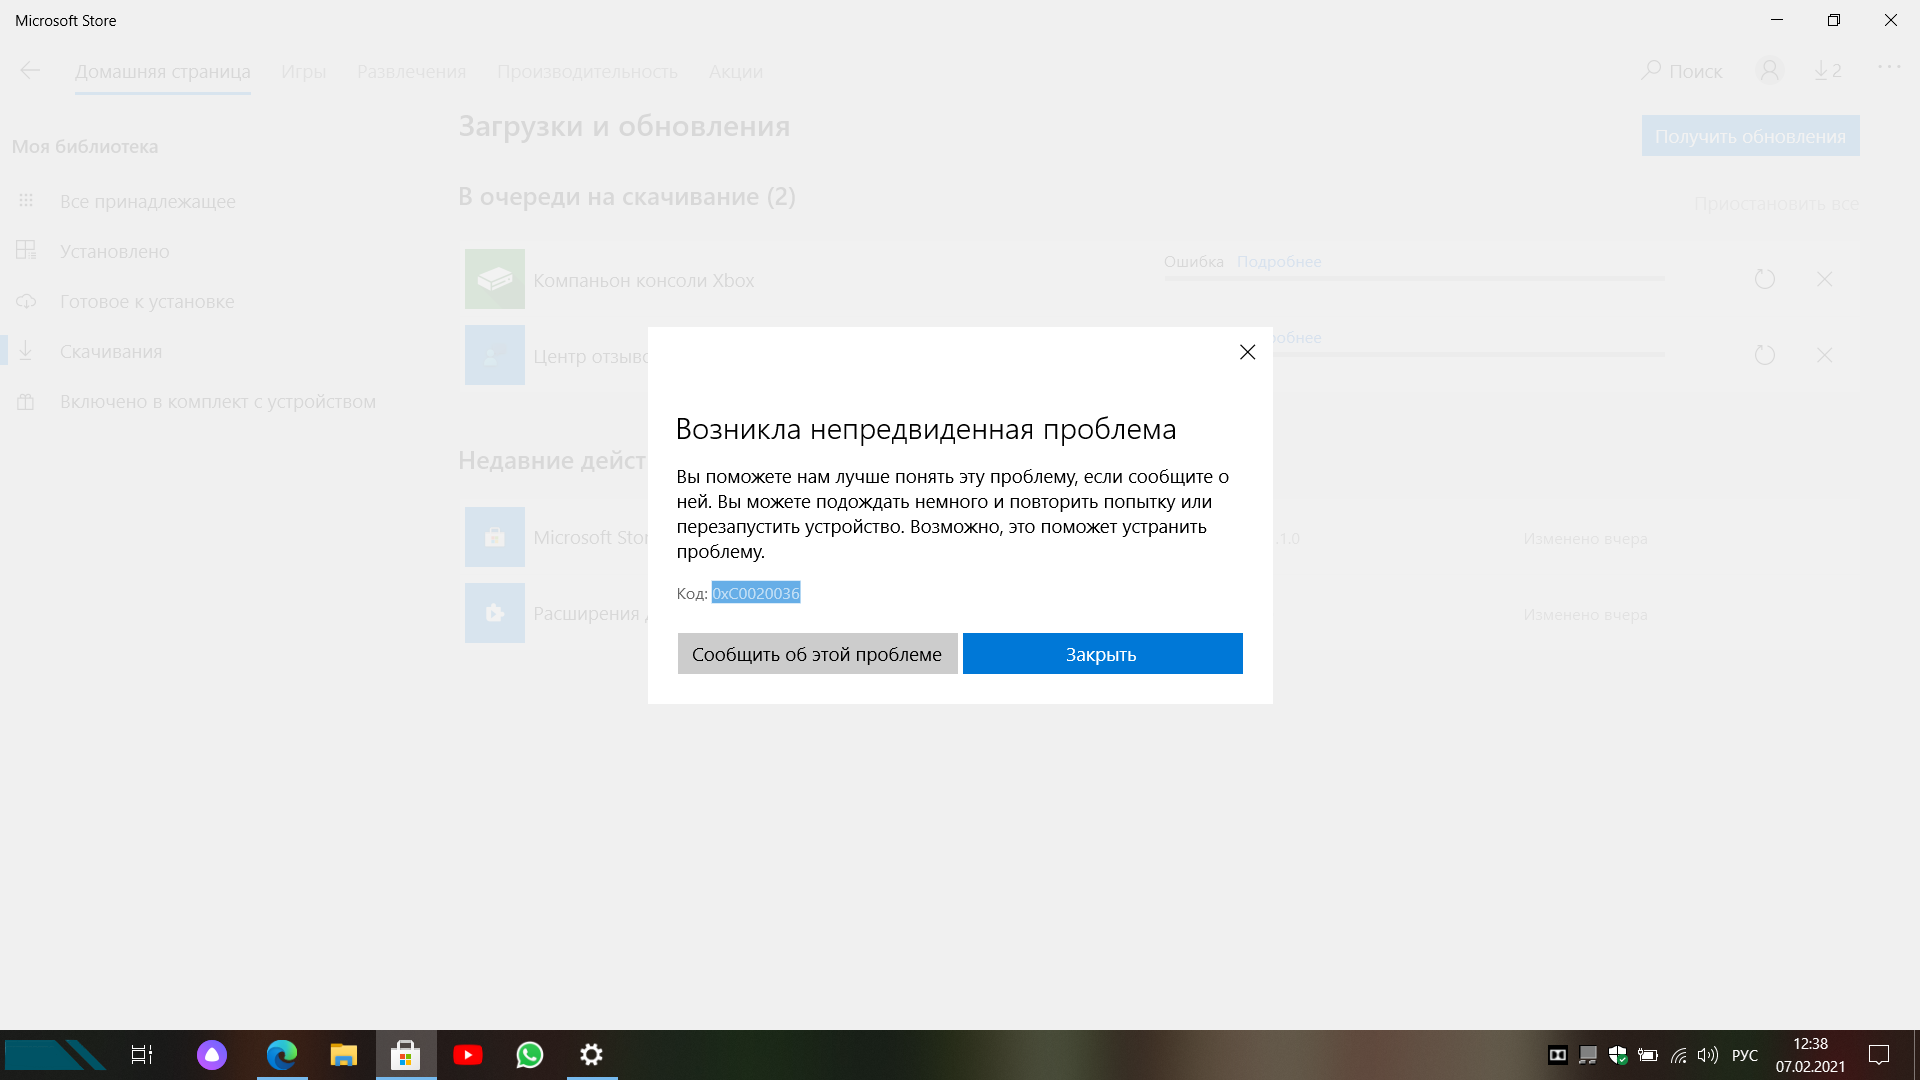The width and height of the screenshot is (1920, 1080).
Task: Open Расширения recent activity thumbnail
Action: coord(495,613)
